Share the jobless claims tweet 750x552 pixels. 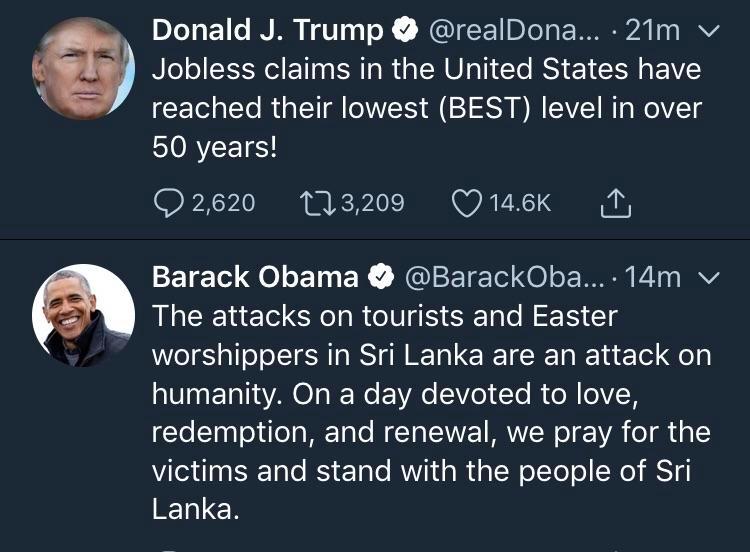tap(616, 203)
